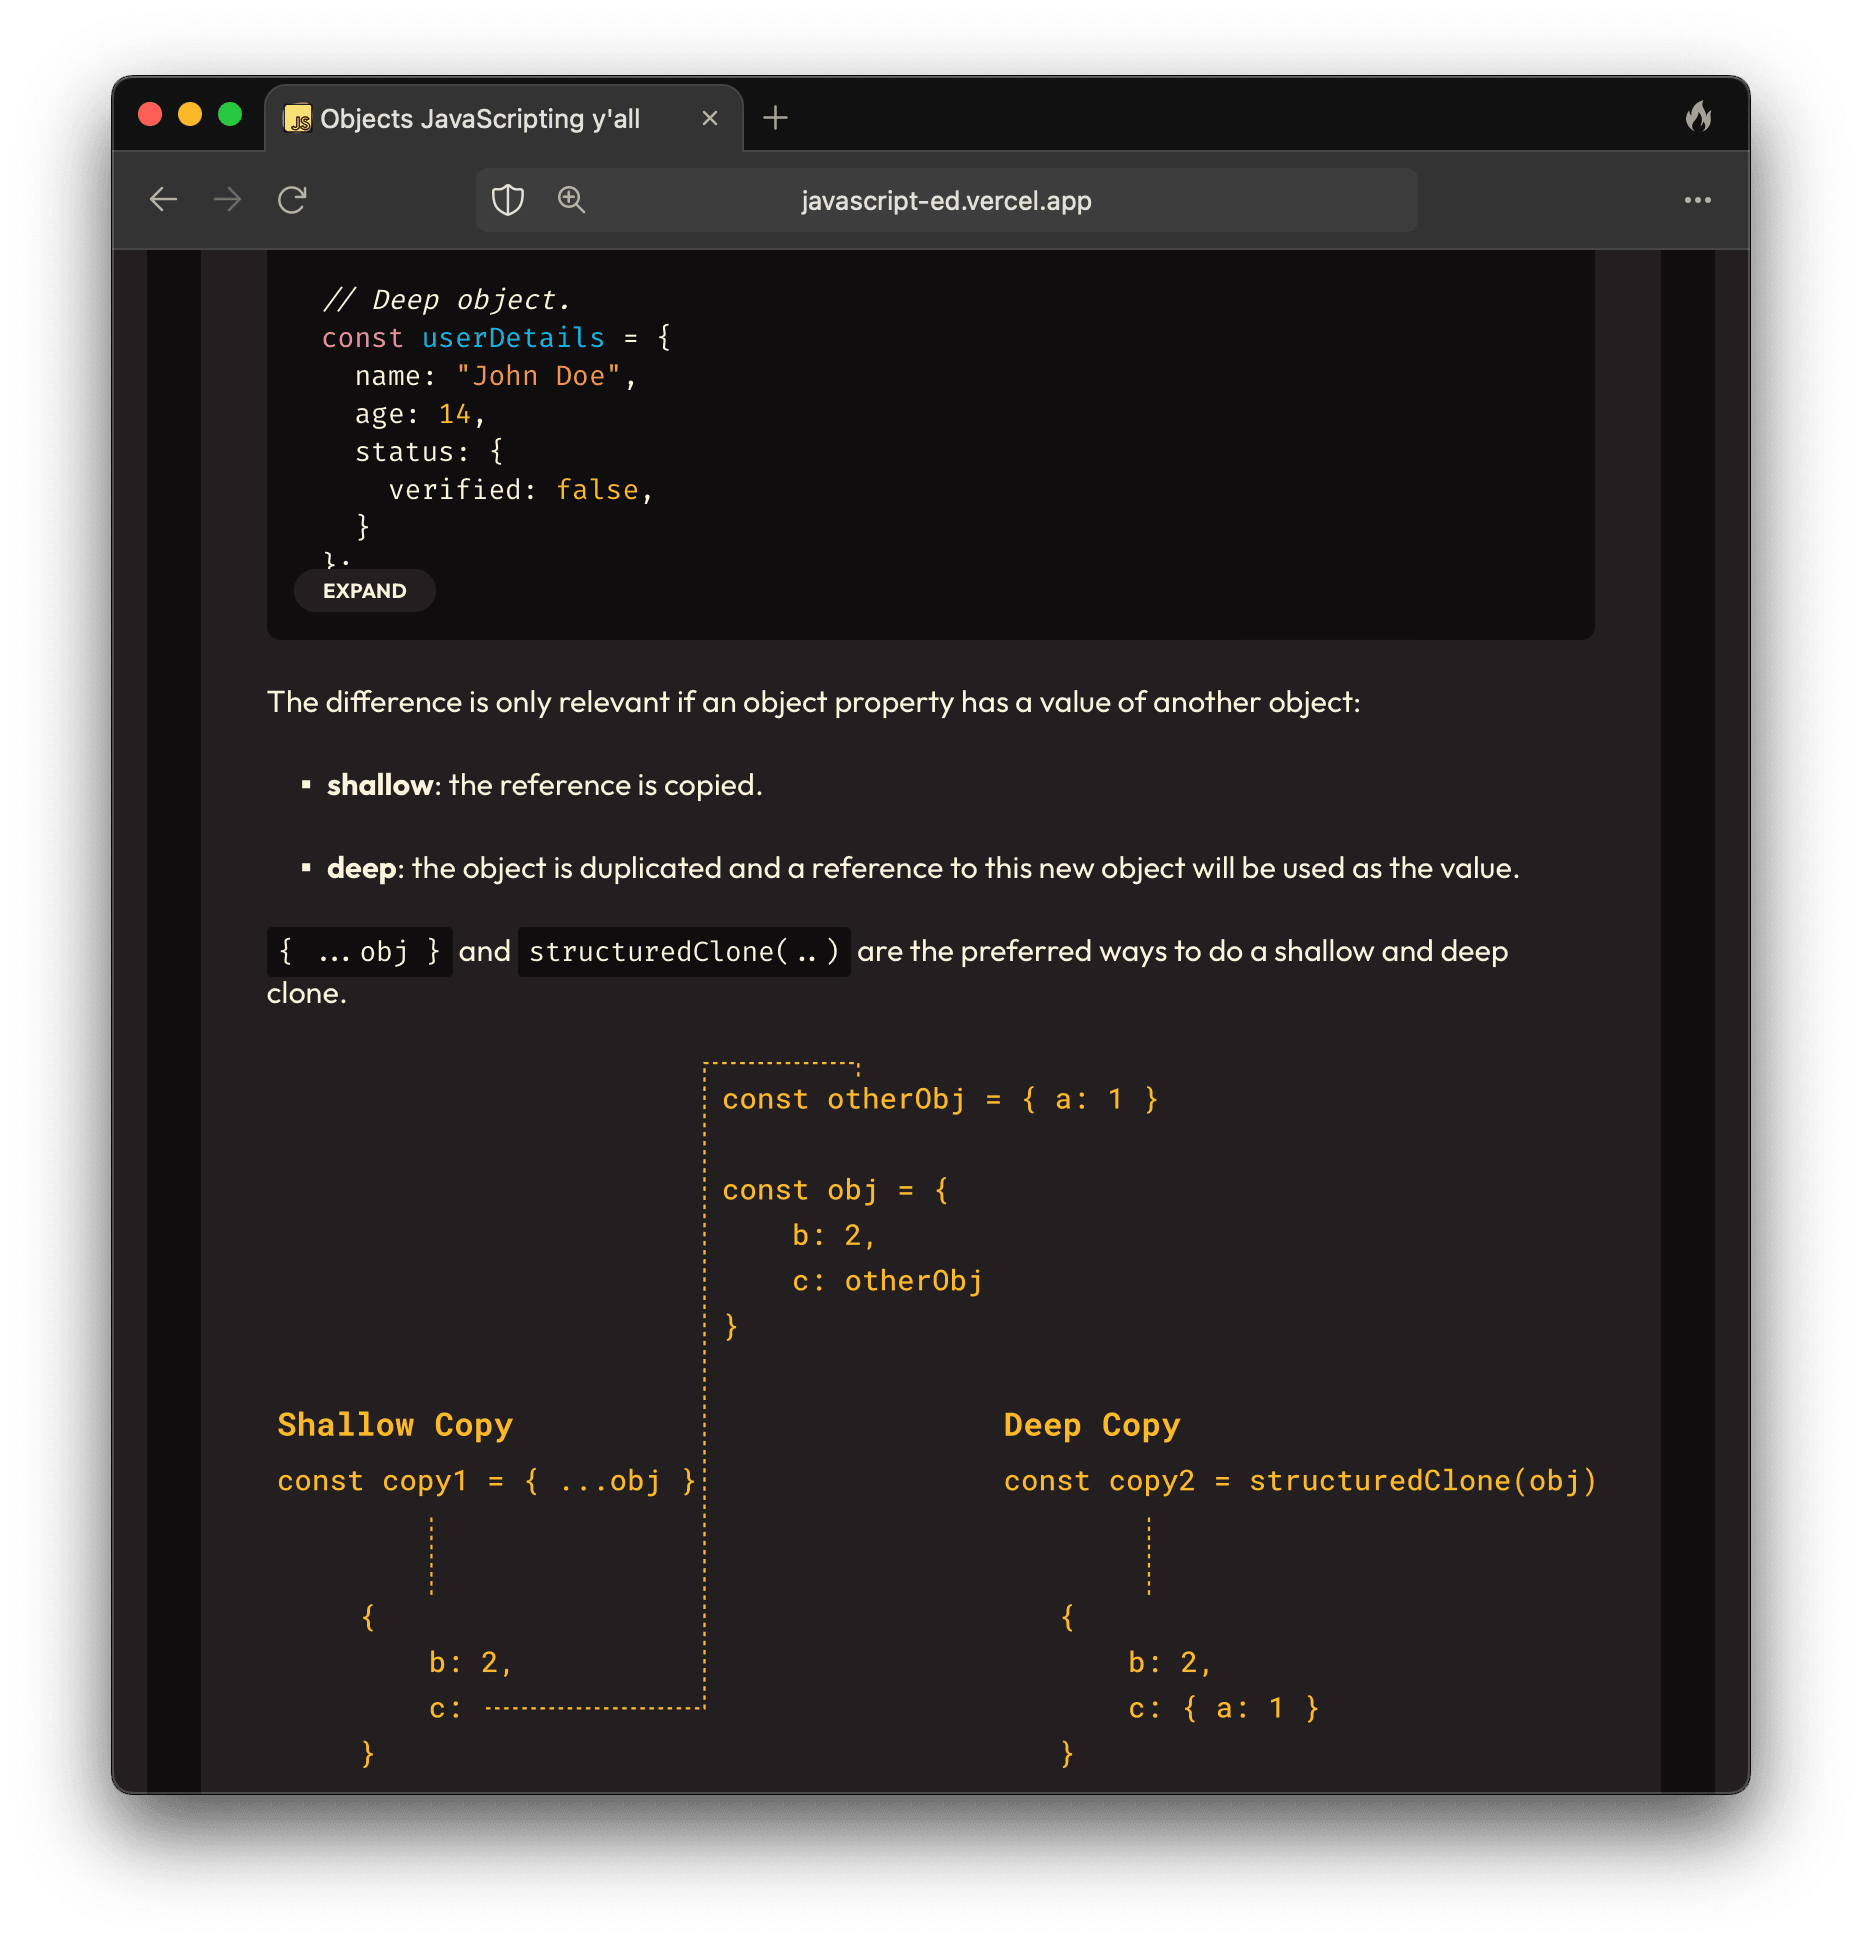Screen dimensions: 1862x1942
Task: Reload the page with refresh icon
Action: (x=292, y=200)
